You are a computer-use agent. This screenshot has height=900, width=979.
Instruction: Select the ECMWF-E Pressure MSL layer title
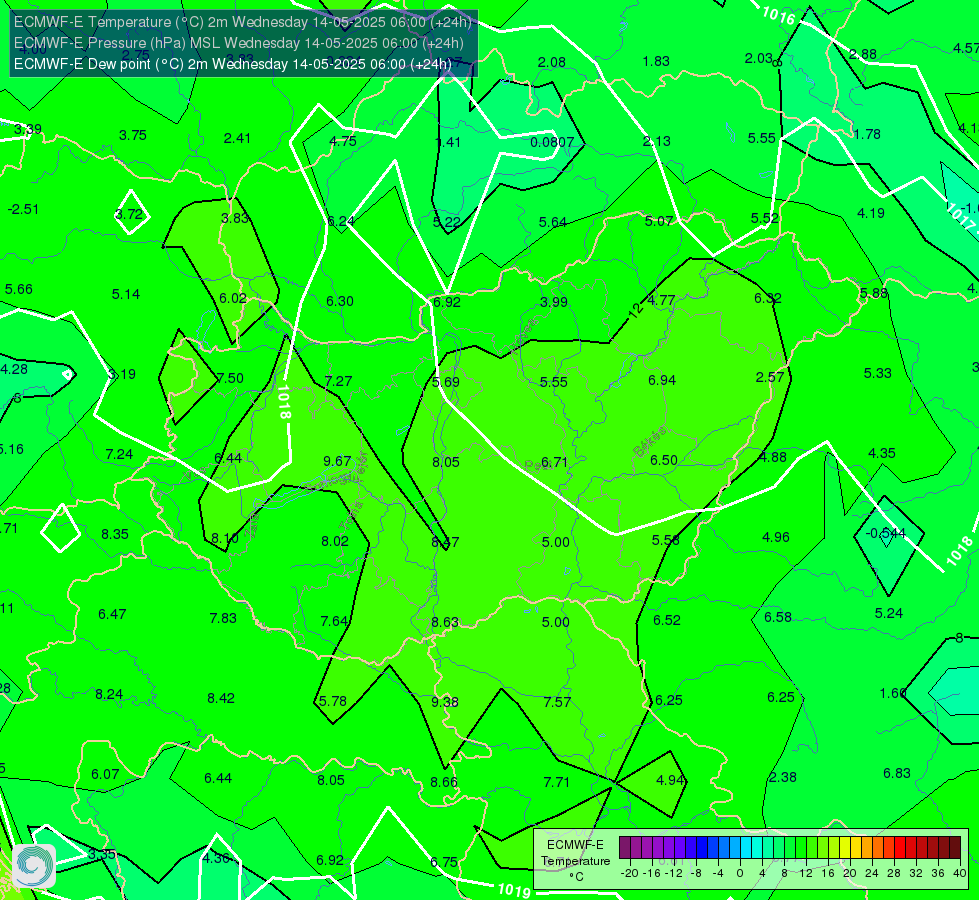pos(239,43)
